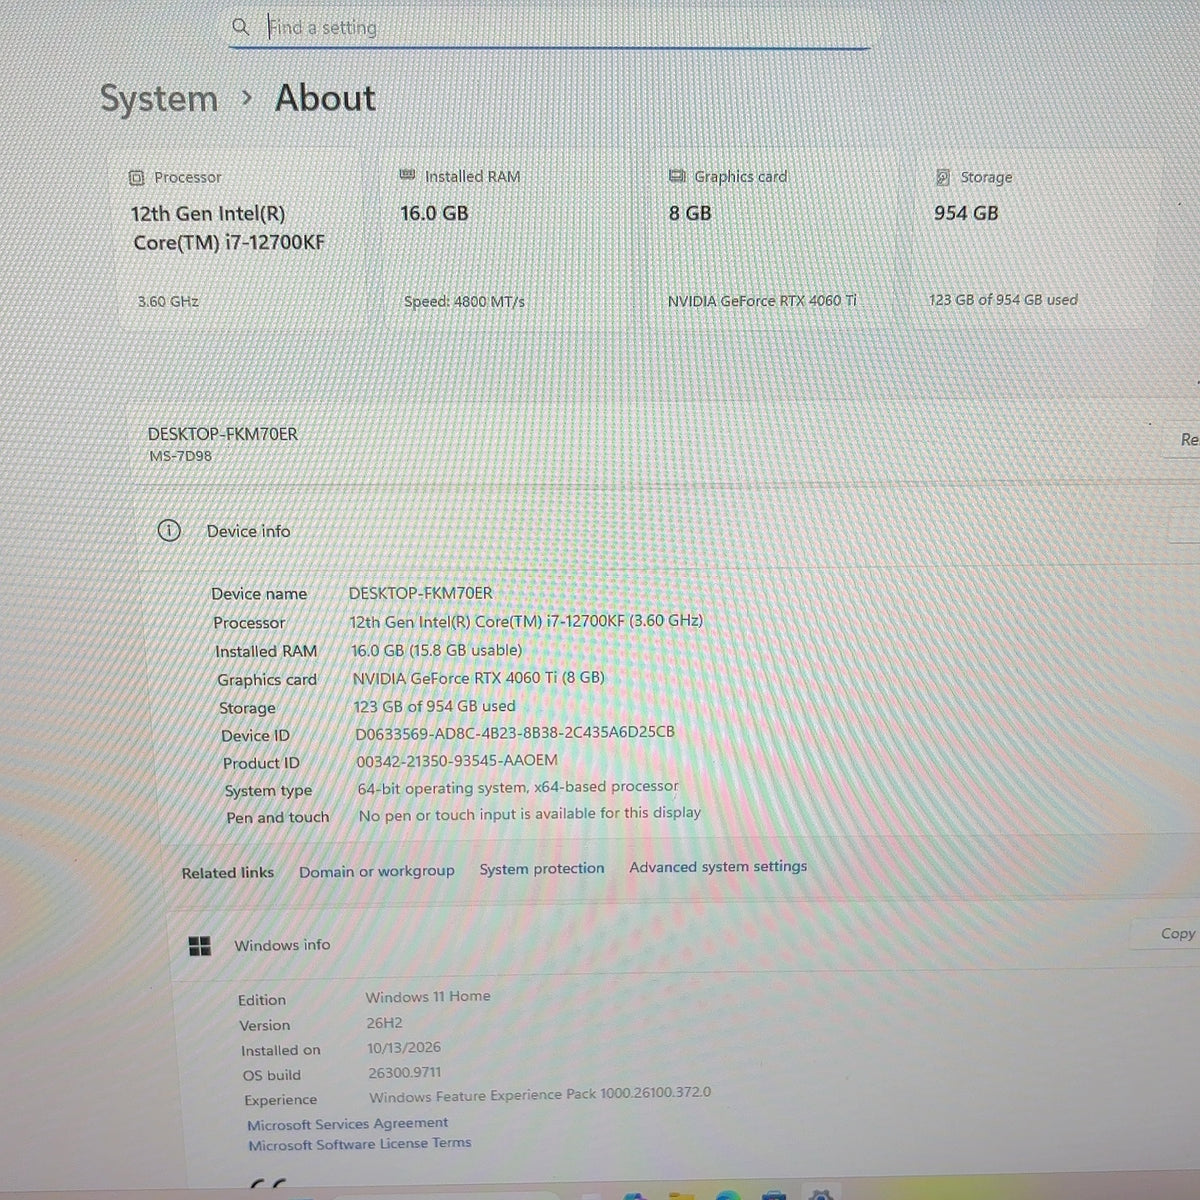Select the installed date 10/13/2026

[x=404, y=1048]
